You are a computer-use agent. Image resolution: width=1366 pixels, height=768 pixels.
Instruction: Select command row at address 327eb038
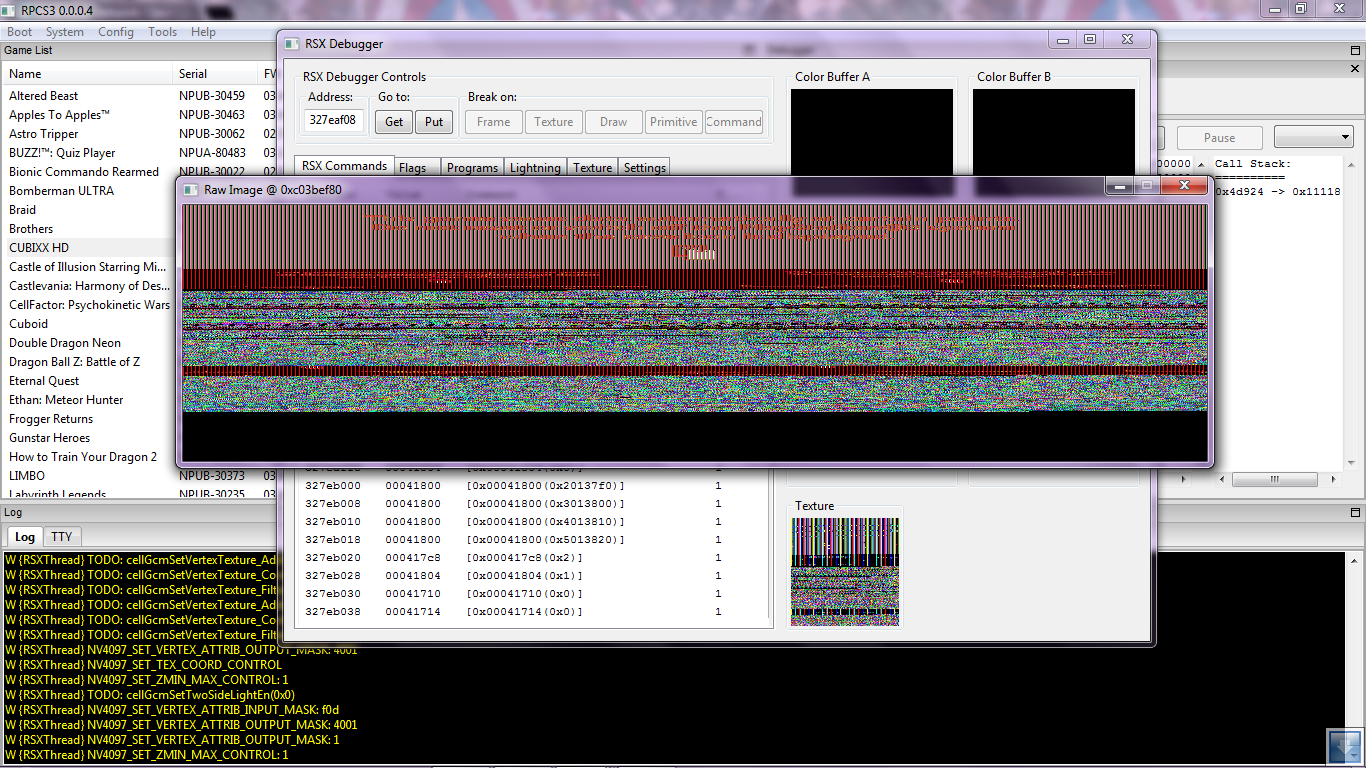[535, 612]
